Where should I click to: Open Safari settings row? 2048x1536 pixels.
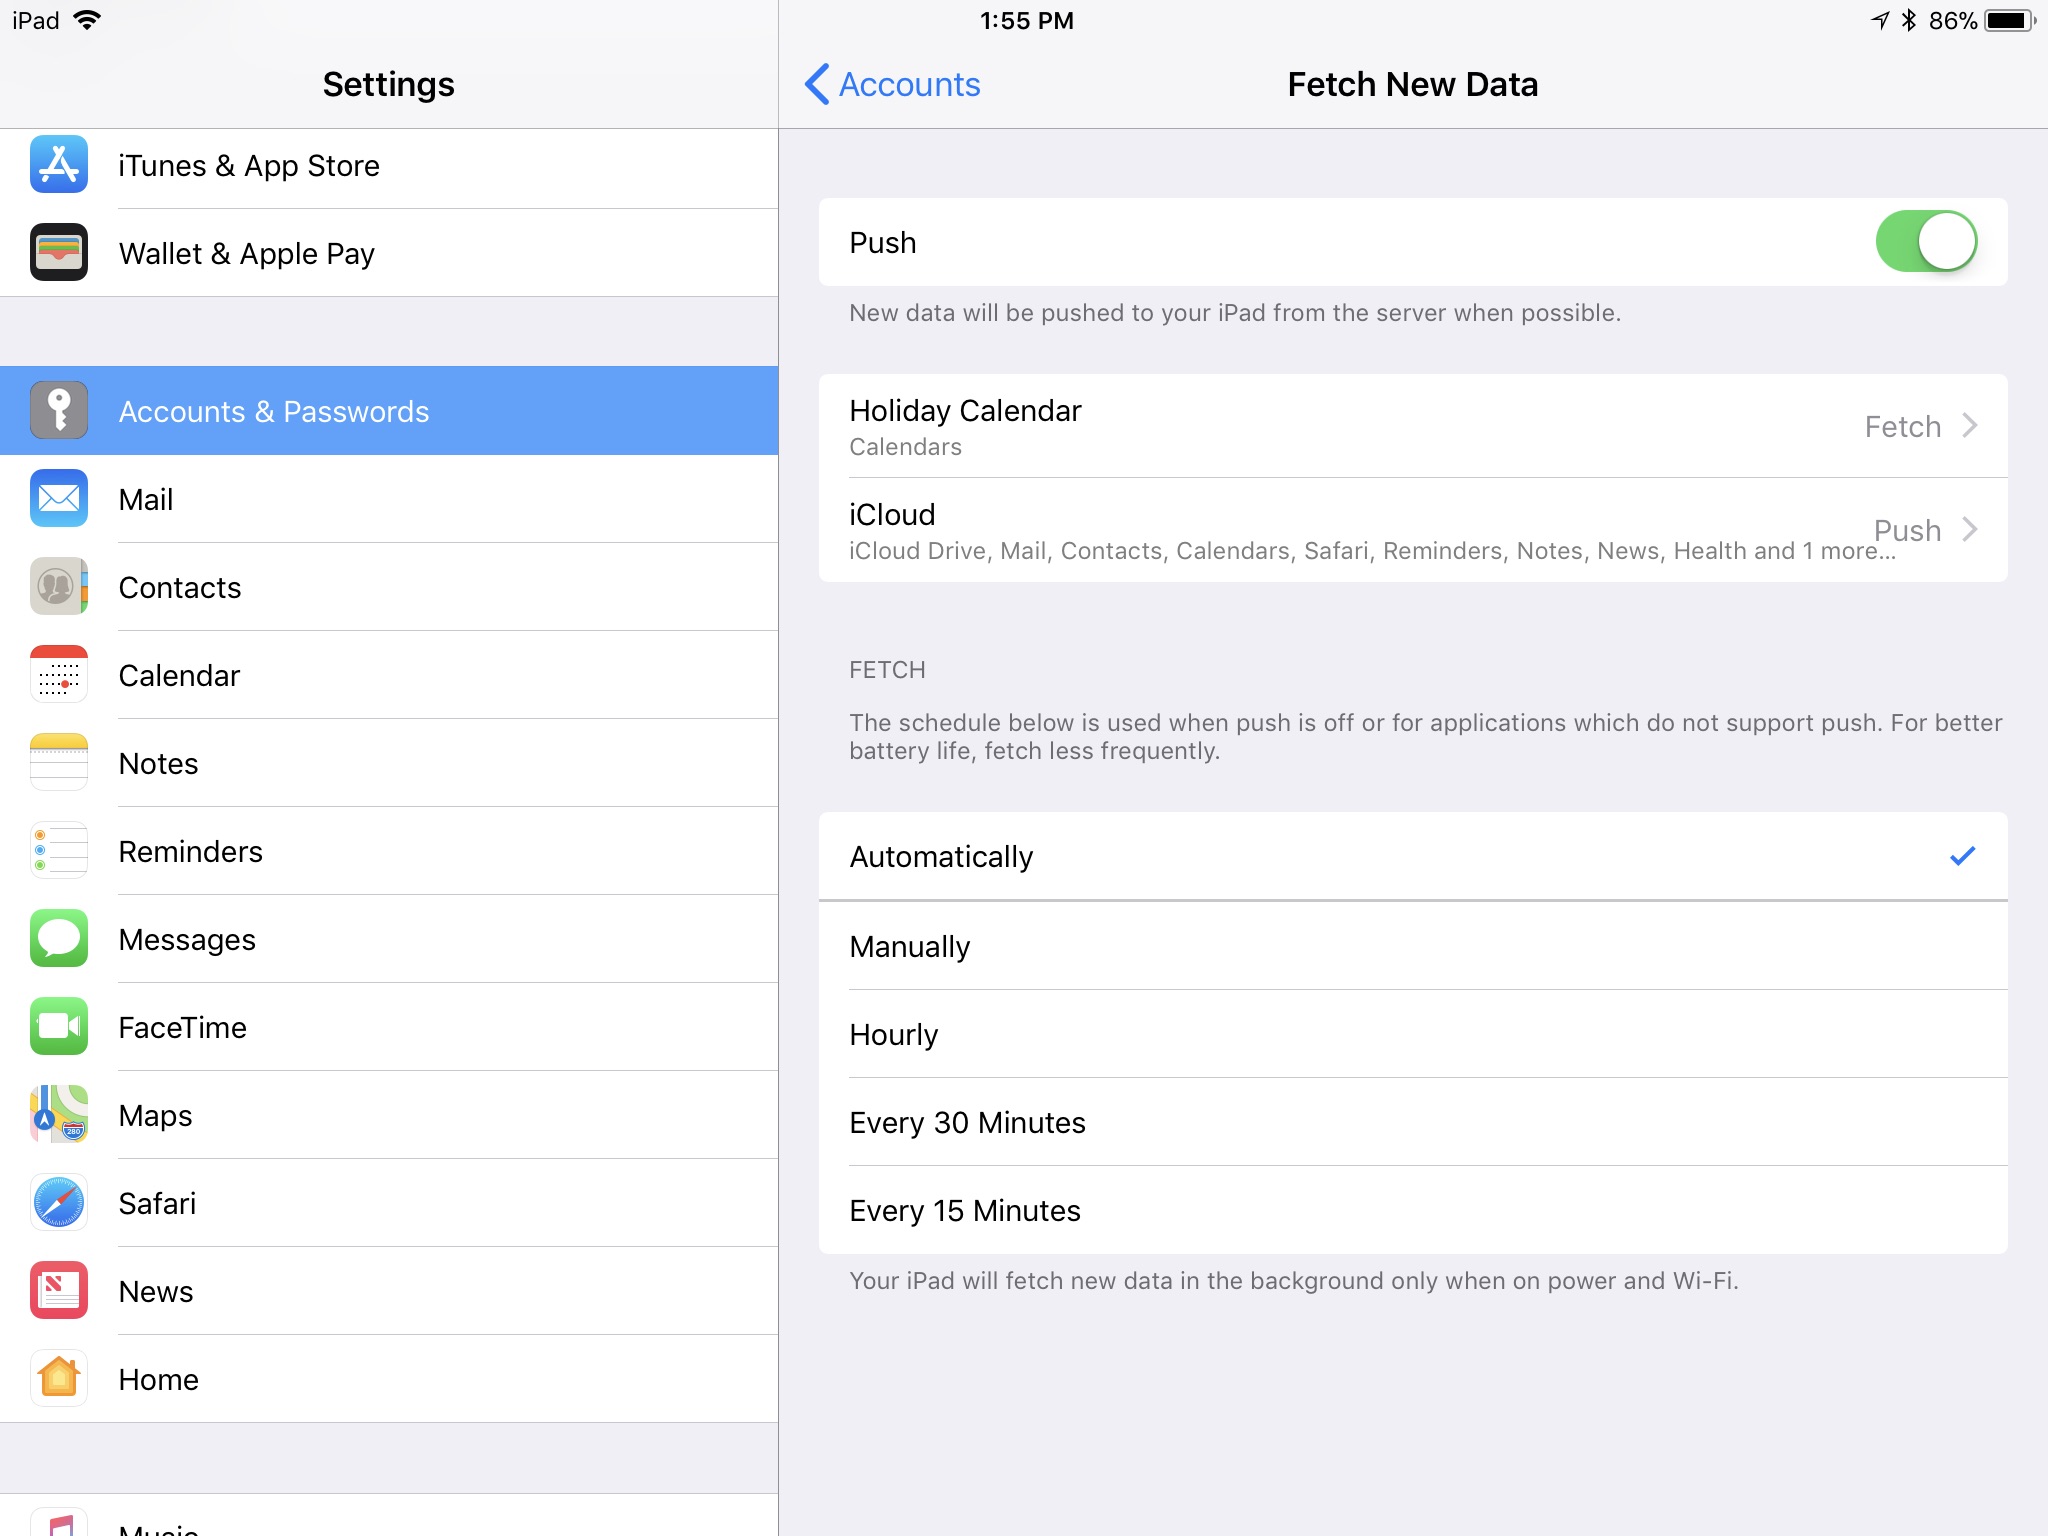point(389,1203)
